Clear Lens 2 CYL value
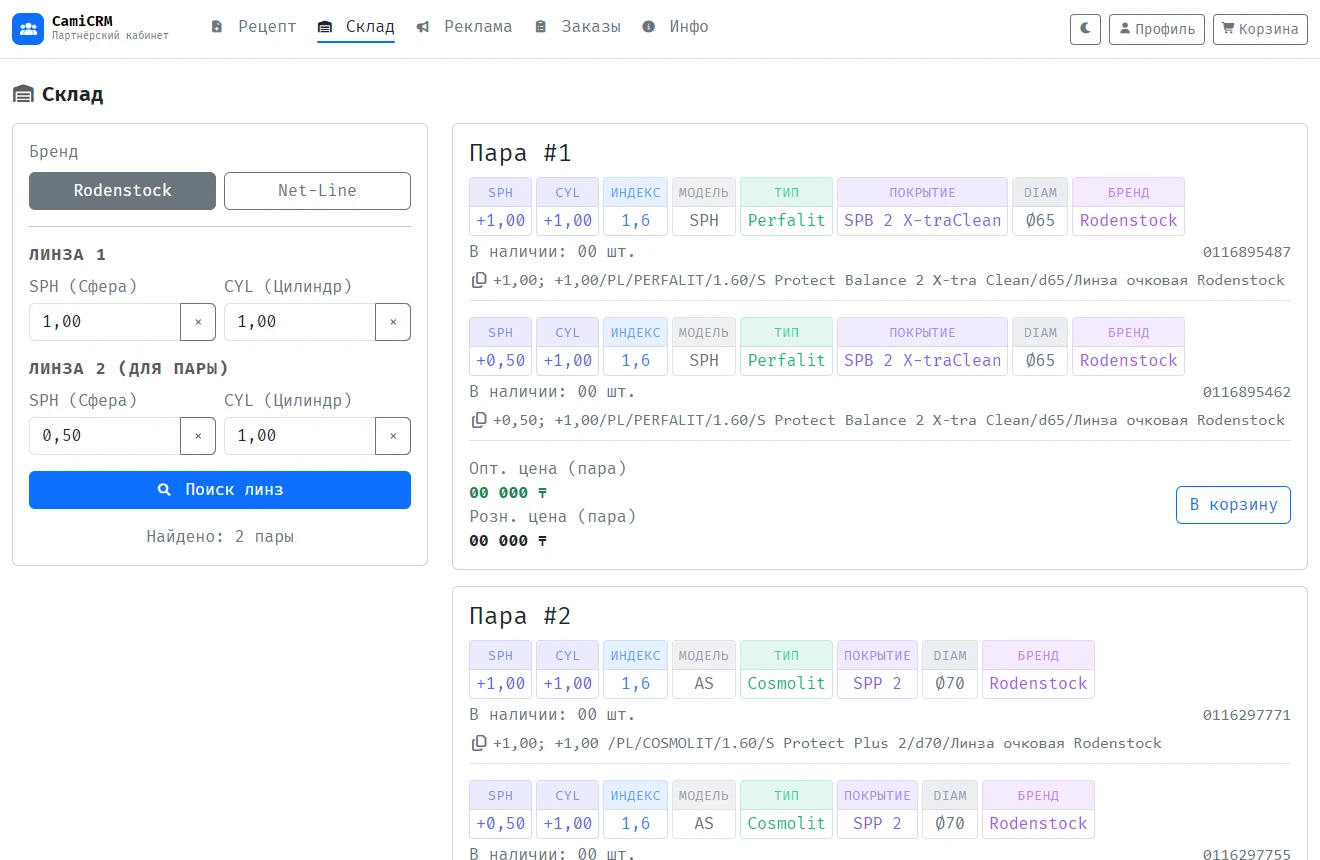Screen dimensions: 1320x860 pyautogui.click(x=393, y=436)
